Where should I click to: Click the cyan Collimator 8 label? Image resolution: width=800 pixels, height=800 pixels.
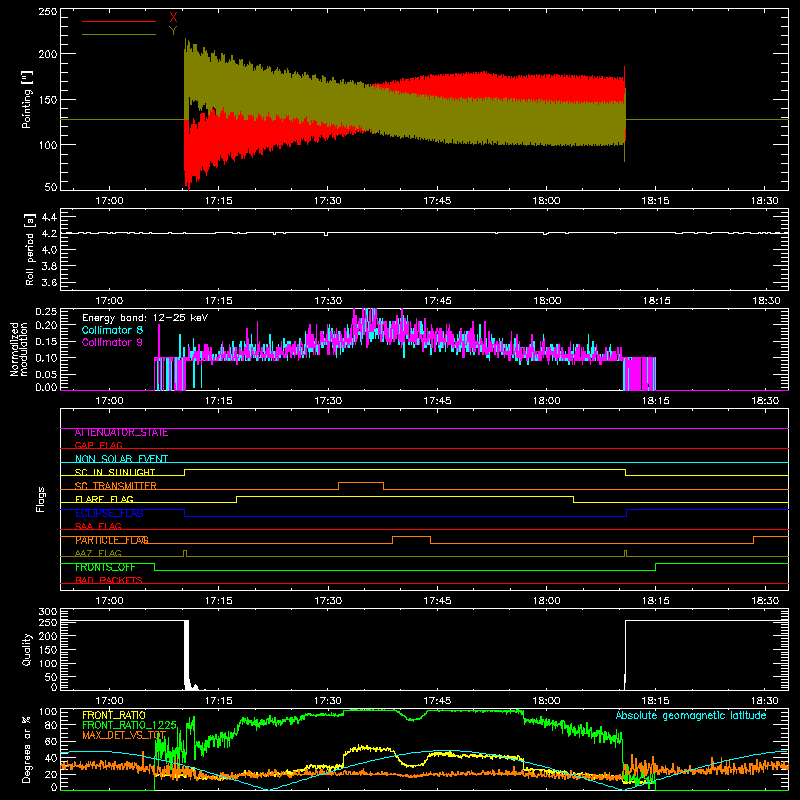coord(112,330)
